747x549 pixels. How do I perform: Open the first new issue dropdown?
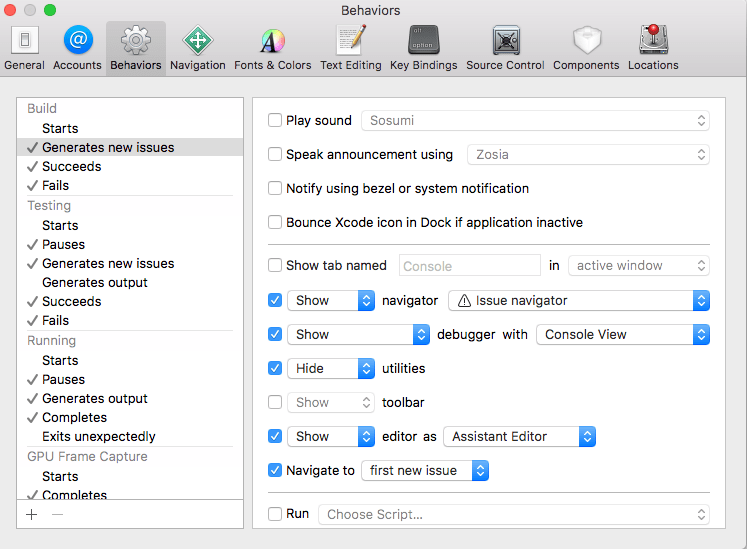(x=425, y=471)
